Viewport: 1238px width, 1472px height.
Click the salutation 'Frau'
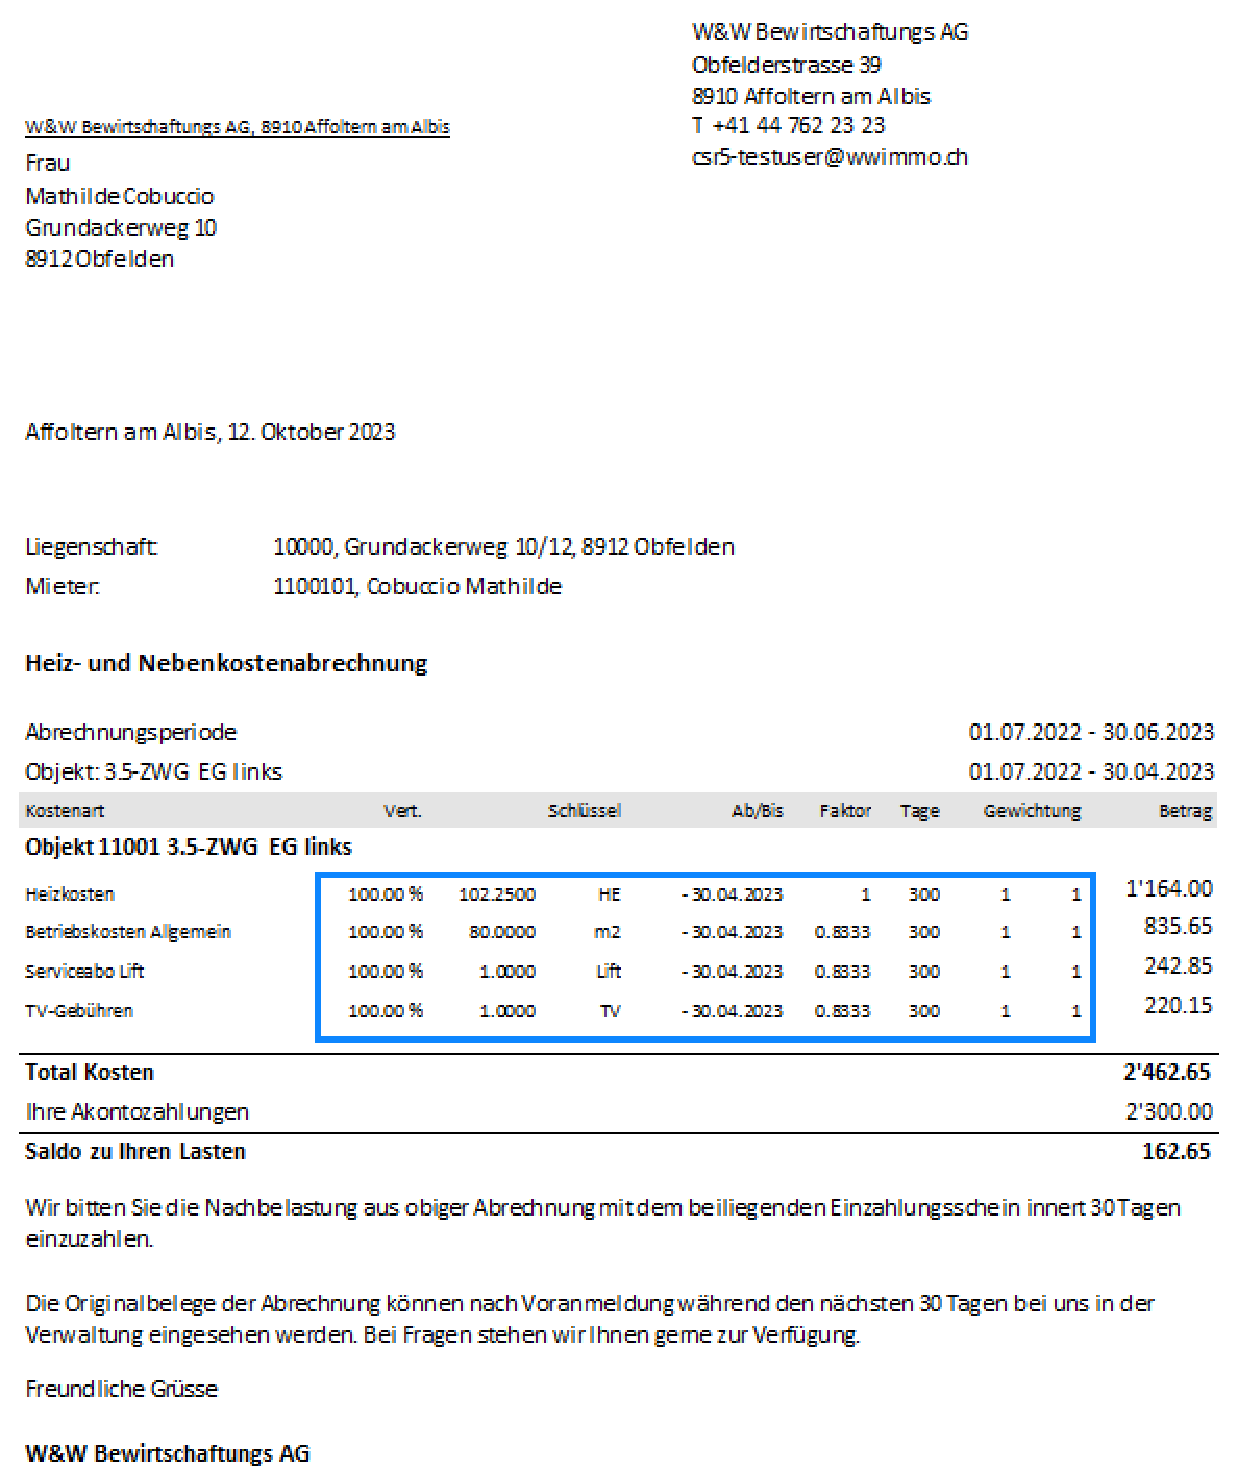(x=48, y=163)
